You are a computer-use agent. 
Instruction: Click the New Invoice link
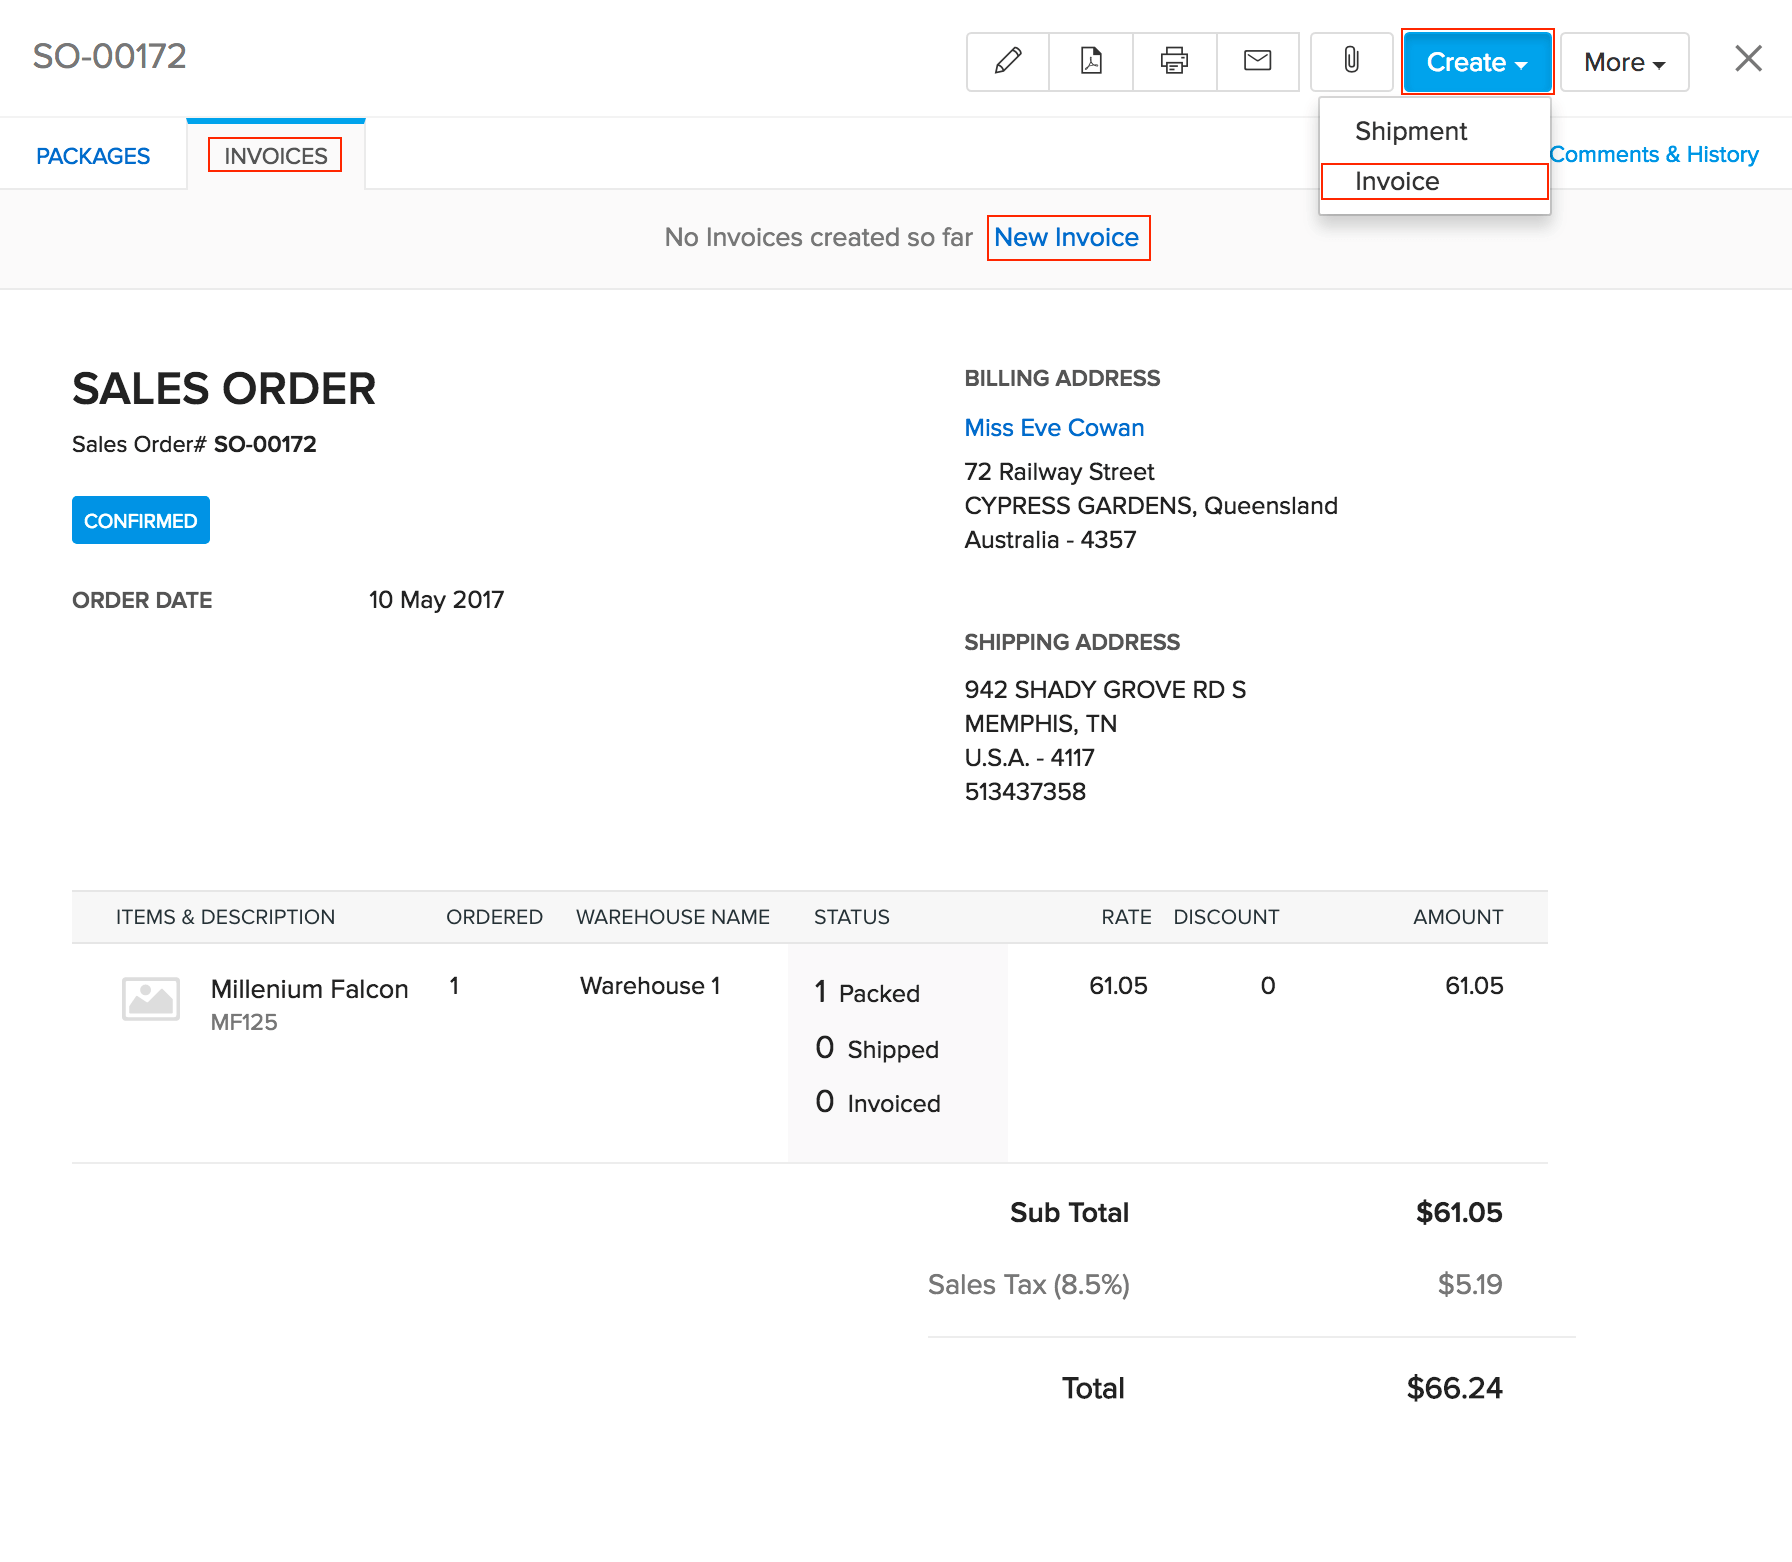1066,237
